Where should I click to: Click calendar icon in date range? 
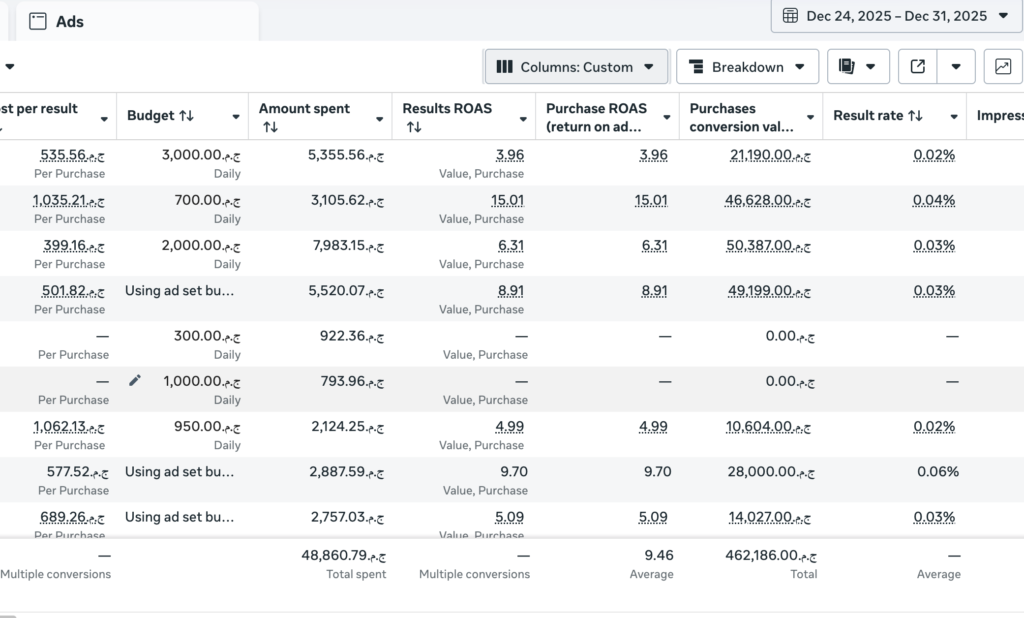click(790, 16)
